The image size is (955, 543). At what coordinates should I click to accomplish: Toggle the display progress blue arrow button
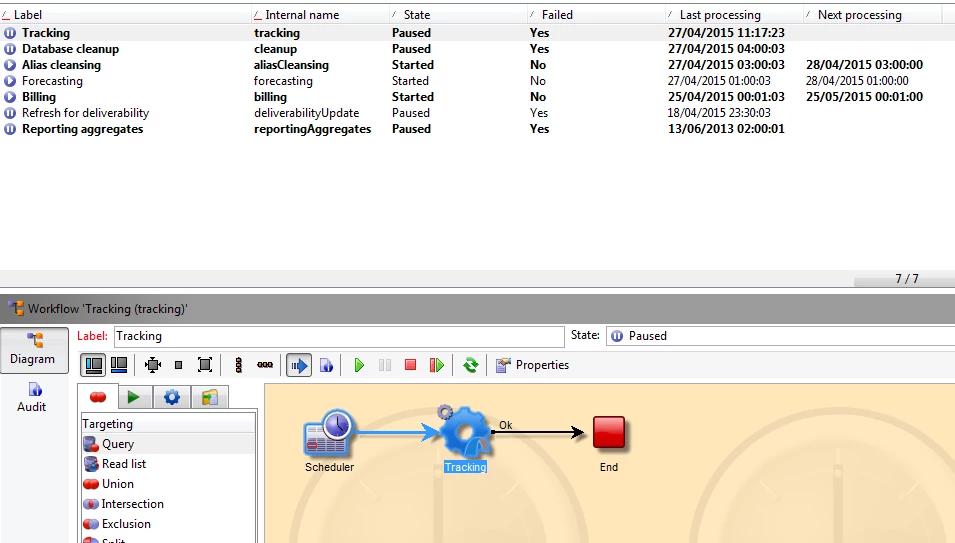pos(299,365)
